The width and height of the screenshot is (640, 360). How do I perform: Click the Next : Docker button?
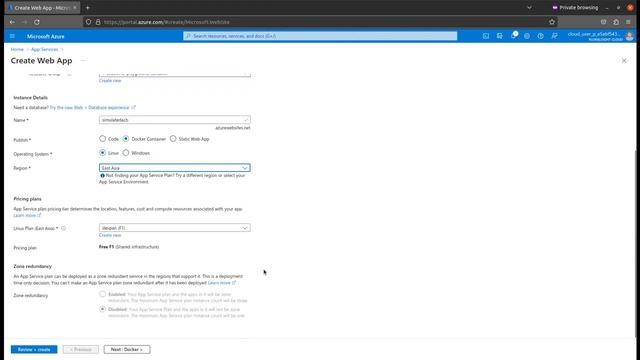[127, 349]
